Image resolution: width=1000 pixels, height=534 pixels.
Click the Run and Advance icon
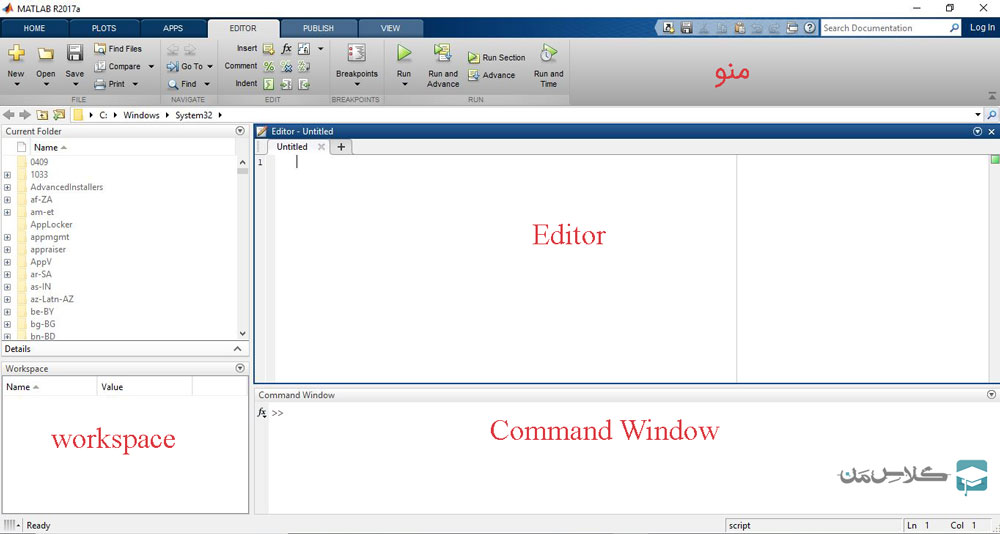click(443, 53)
